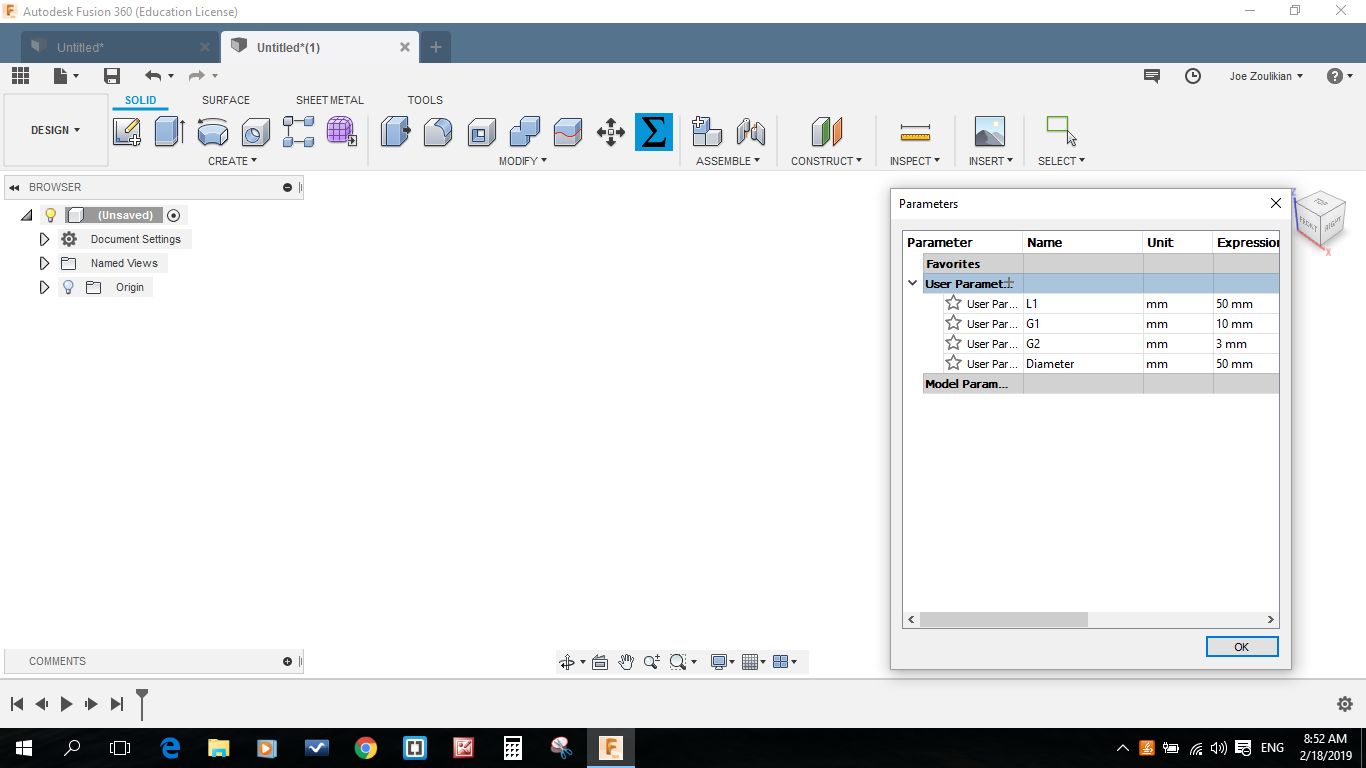The width and height of the screenshot is (1366, 768).
Task: Switch to the SHEET METAL tab
Action: [x=330, y=100]
